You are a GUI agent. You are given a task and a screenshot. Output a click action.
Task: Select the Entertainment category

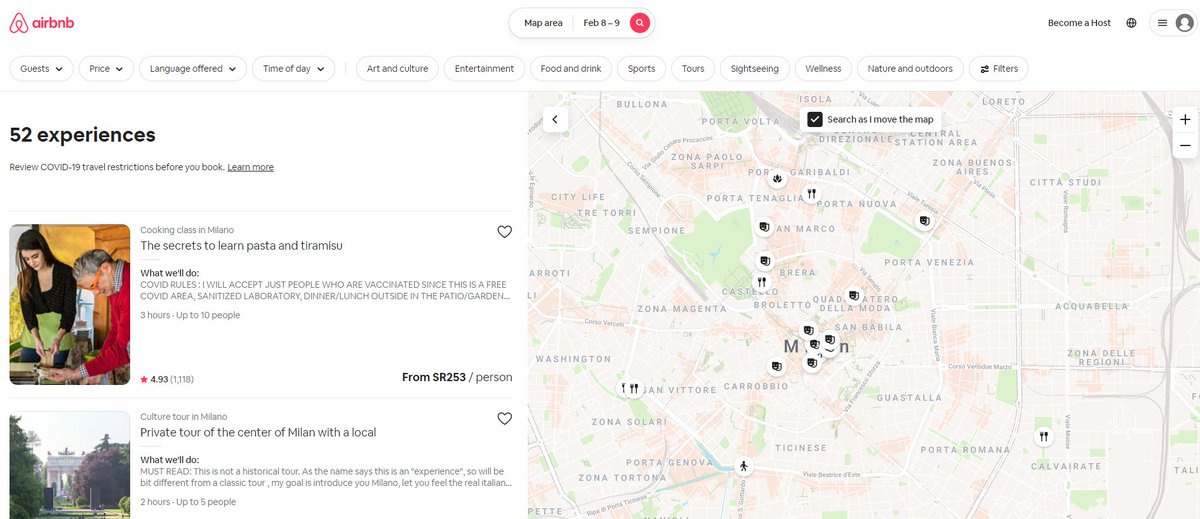coord(484,69)
